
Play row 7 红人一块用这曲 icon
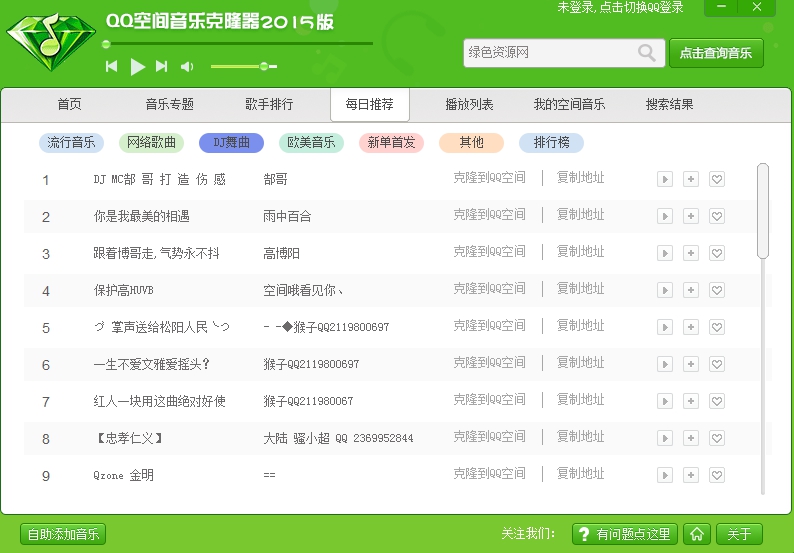665,401
